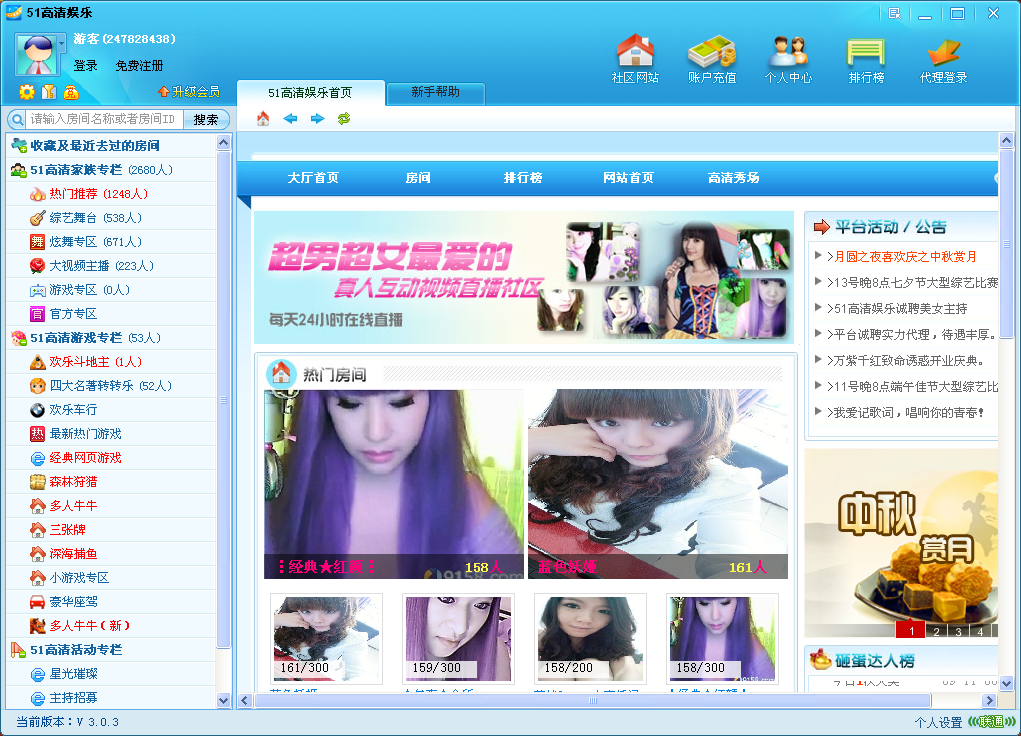Collapse 51高清家族专栏 group
Viewport: 1021px width, 736px height.
(111, 170)
